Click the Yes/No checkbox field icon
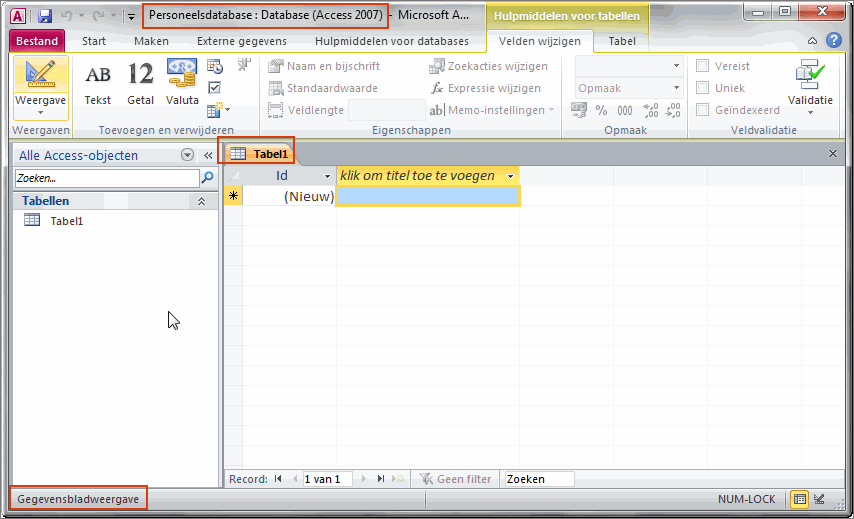Image resolution: width=854 pixels, height=519 pixels. click(x=215, y=88)
